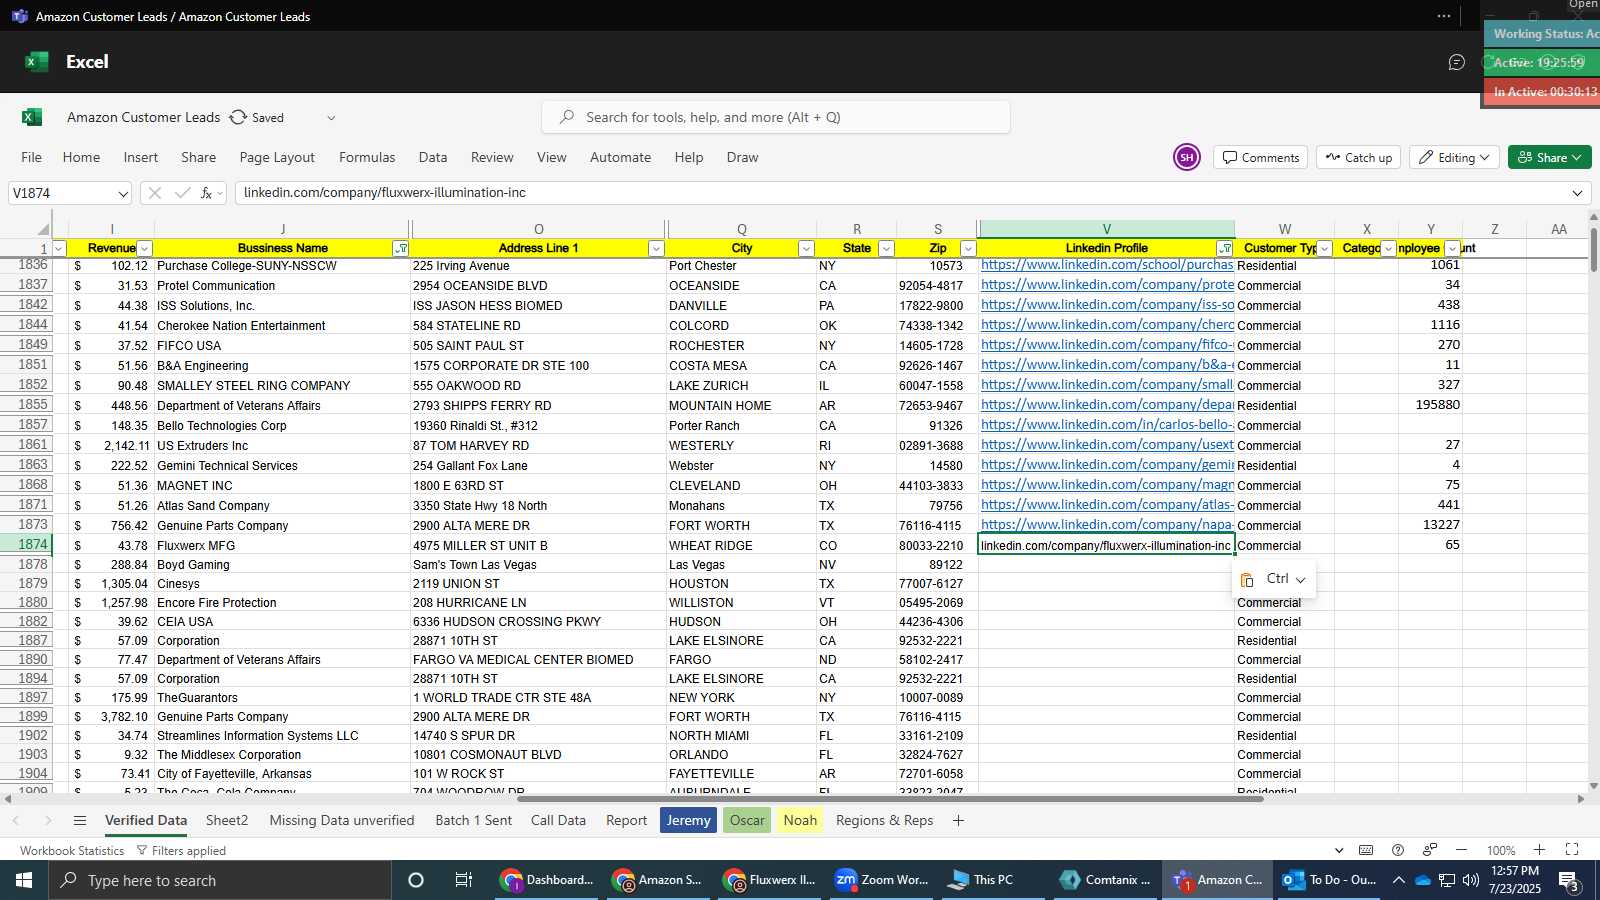Open the Business Name filter dropdown
Image resolution: width=1600 pixels, height=900 pixels.
coord(401,248)
